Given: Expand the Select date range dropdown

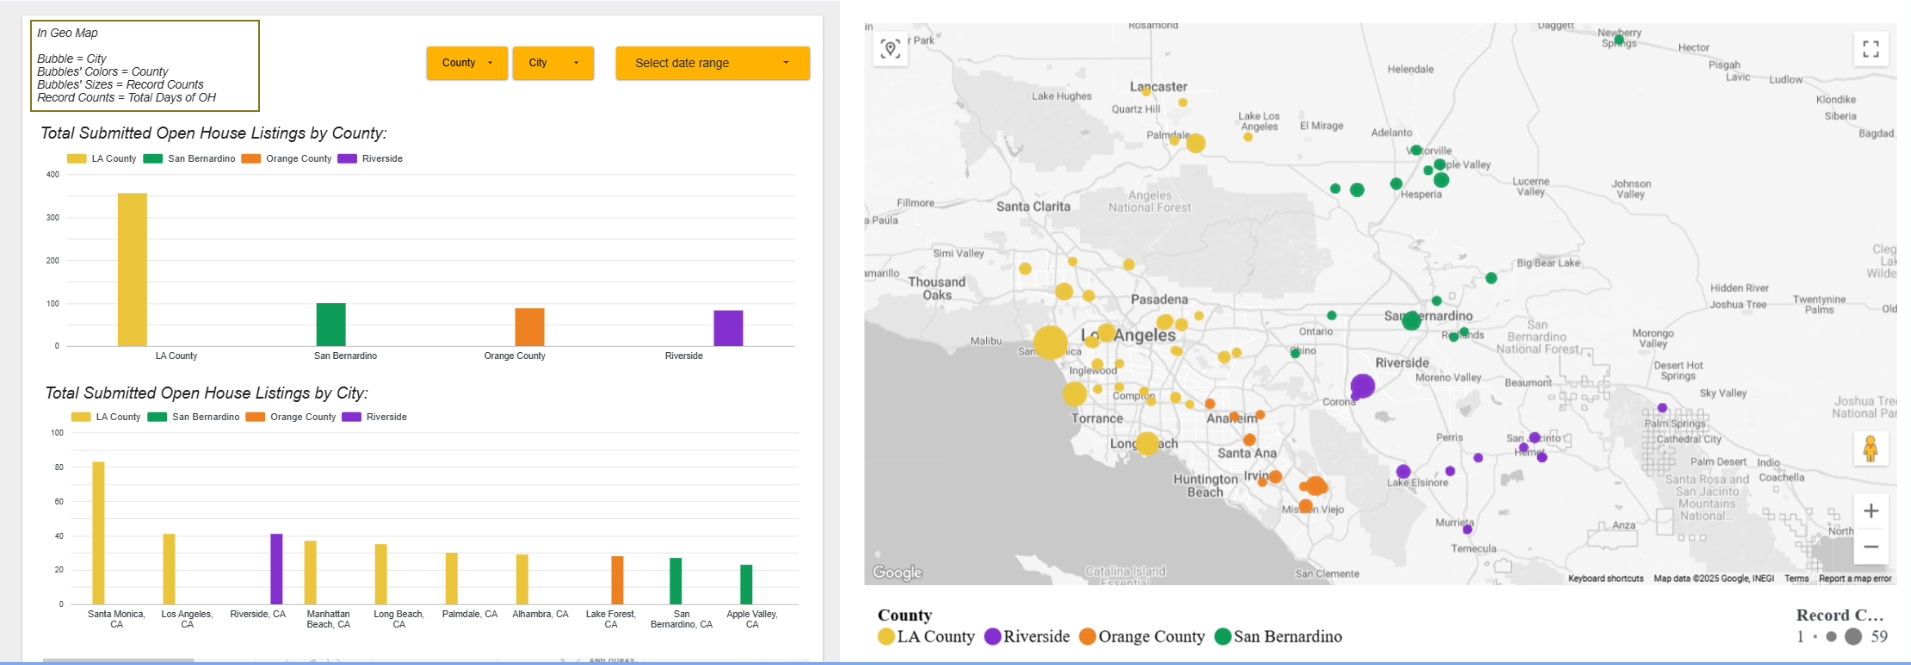Looking at the screenshot, I should (712, 63).
